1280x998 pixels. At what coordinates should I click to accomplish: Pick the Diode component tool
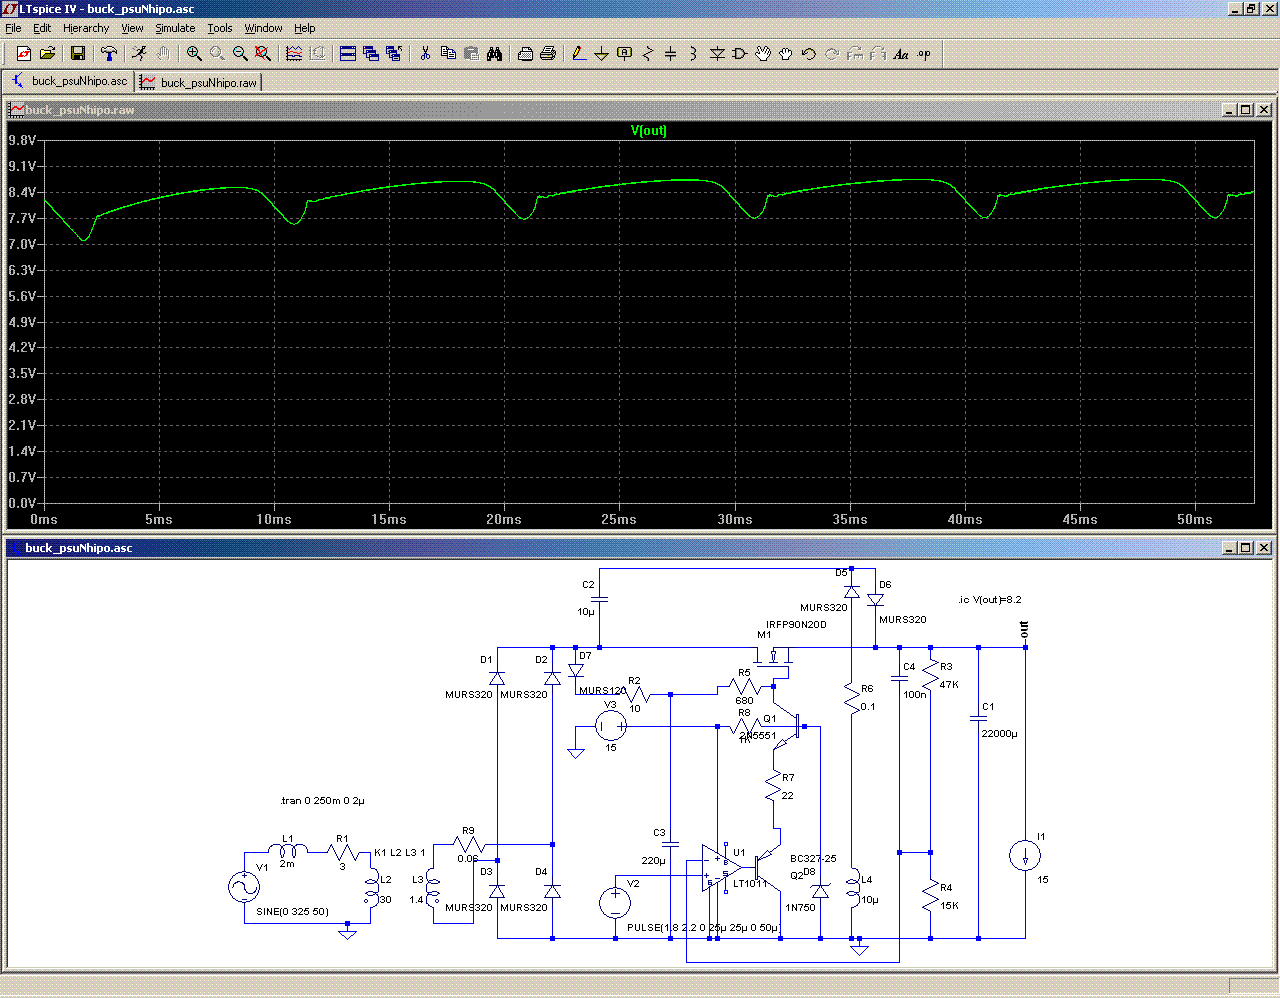click(717, 54)
